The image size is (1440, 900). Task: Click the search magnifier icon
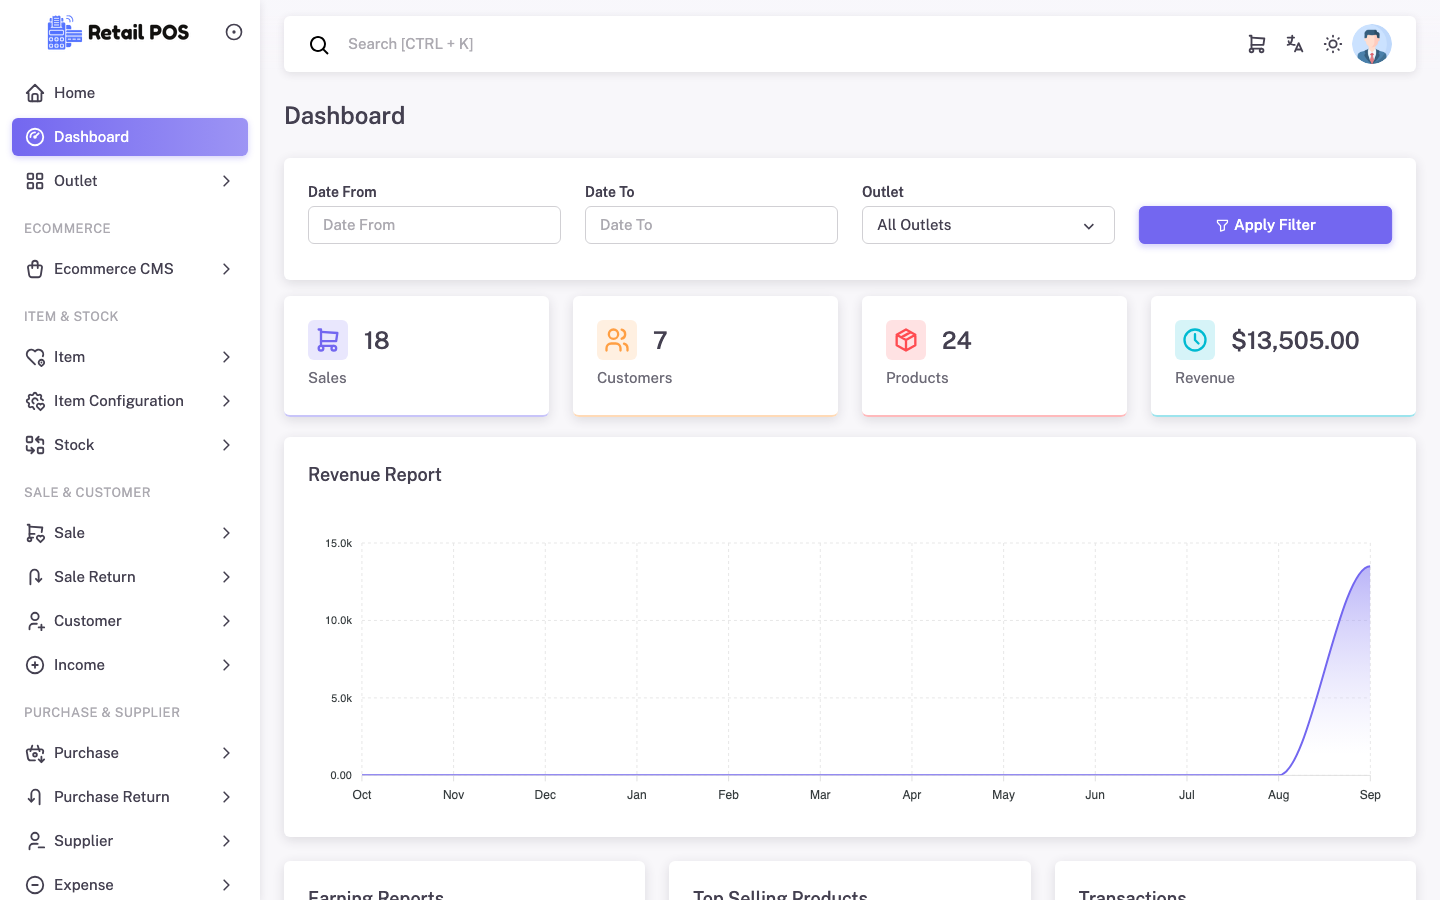(x=319, y=45)
